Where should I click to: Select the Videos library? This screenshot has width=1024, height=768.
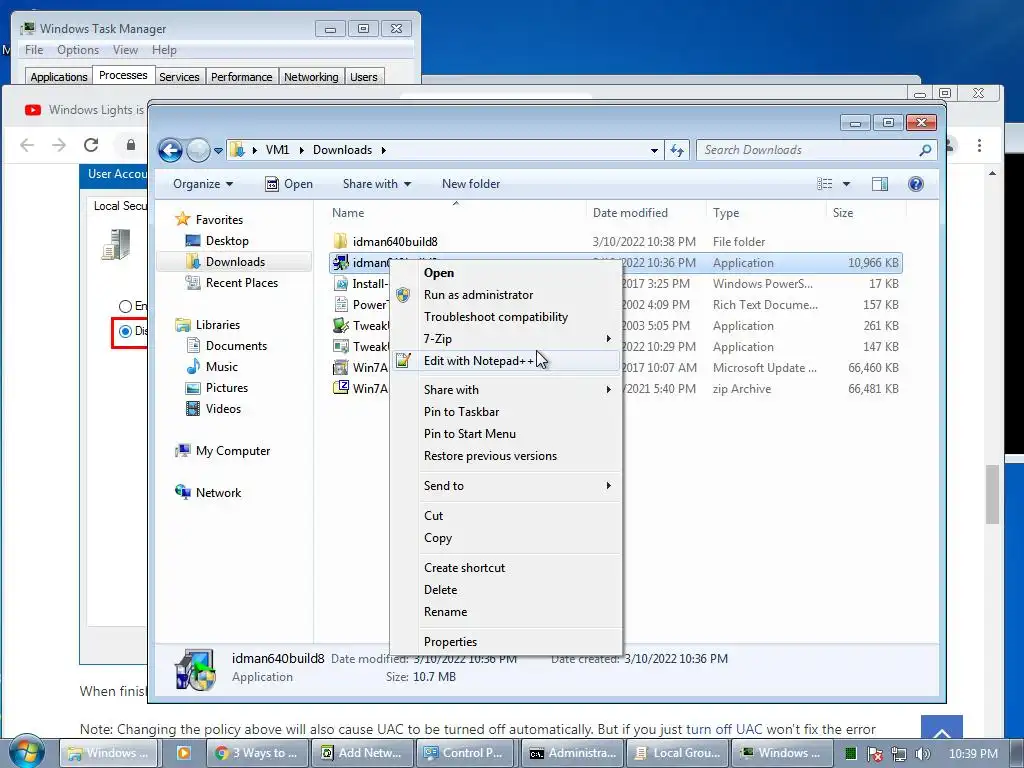[x=223, y=409]
